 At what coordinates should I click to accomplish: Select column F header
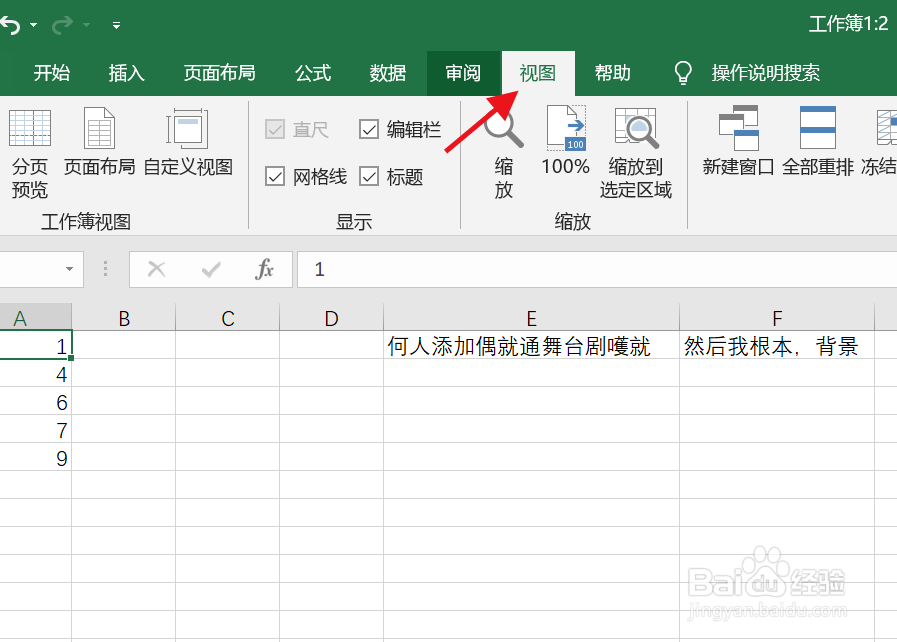click(777, 318)
